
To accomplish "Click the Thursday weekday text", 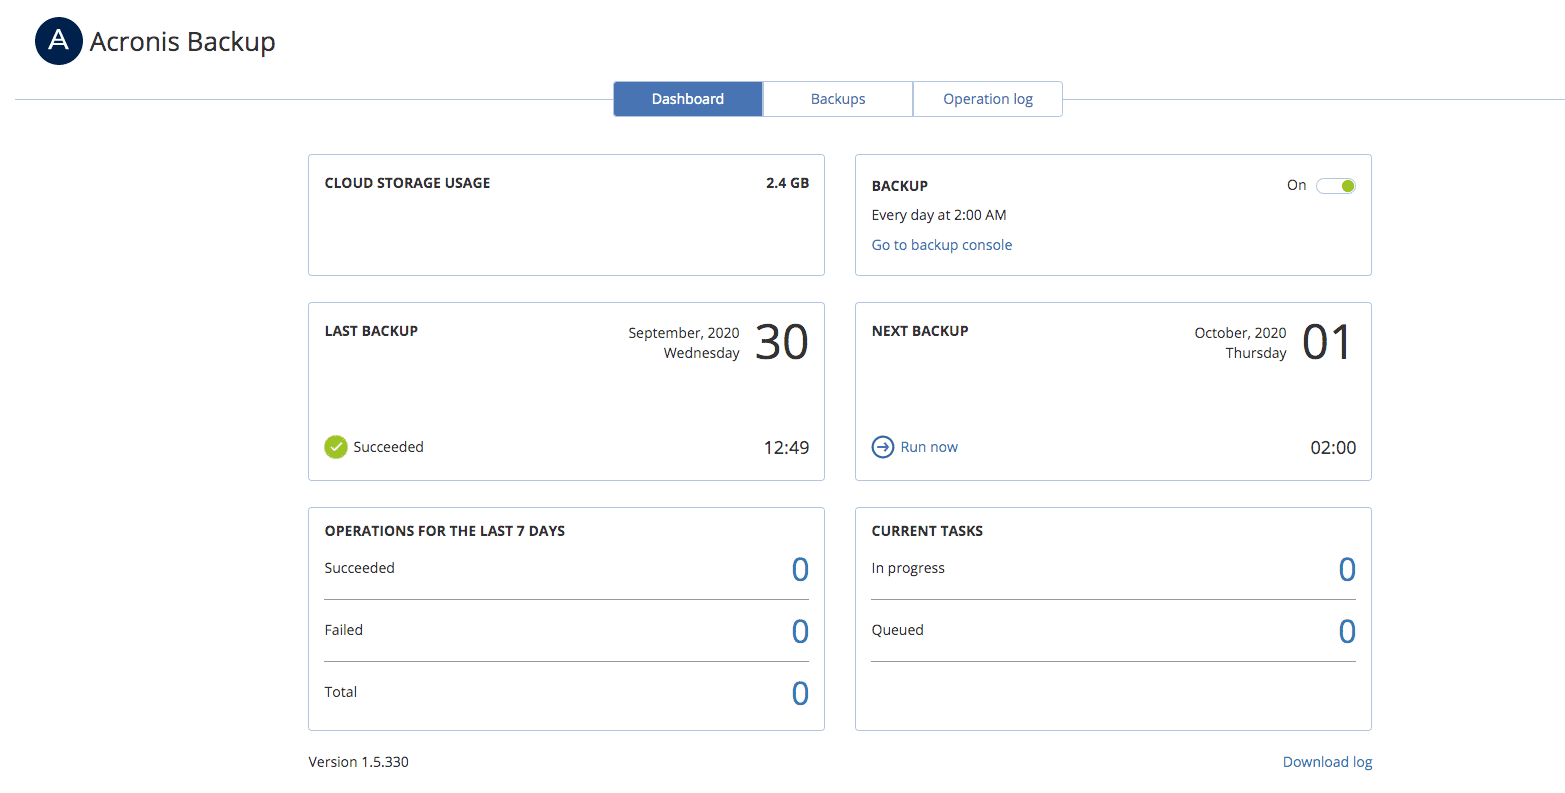I will click(1256, 353).
